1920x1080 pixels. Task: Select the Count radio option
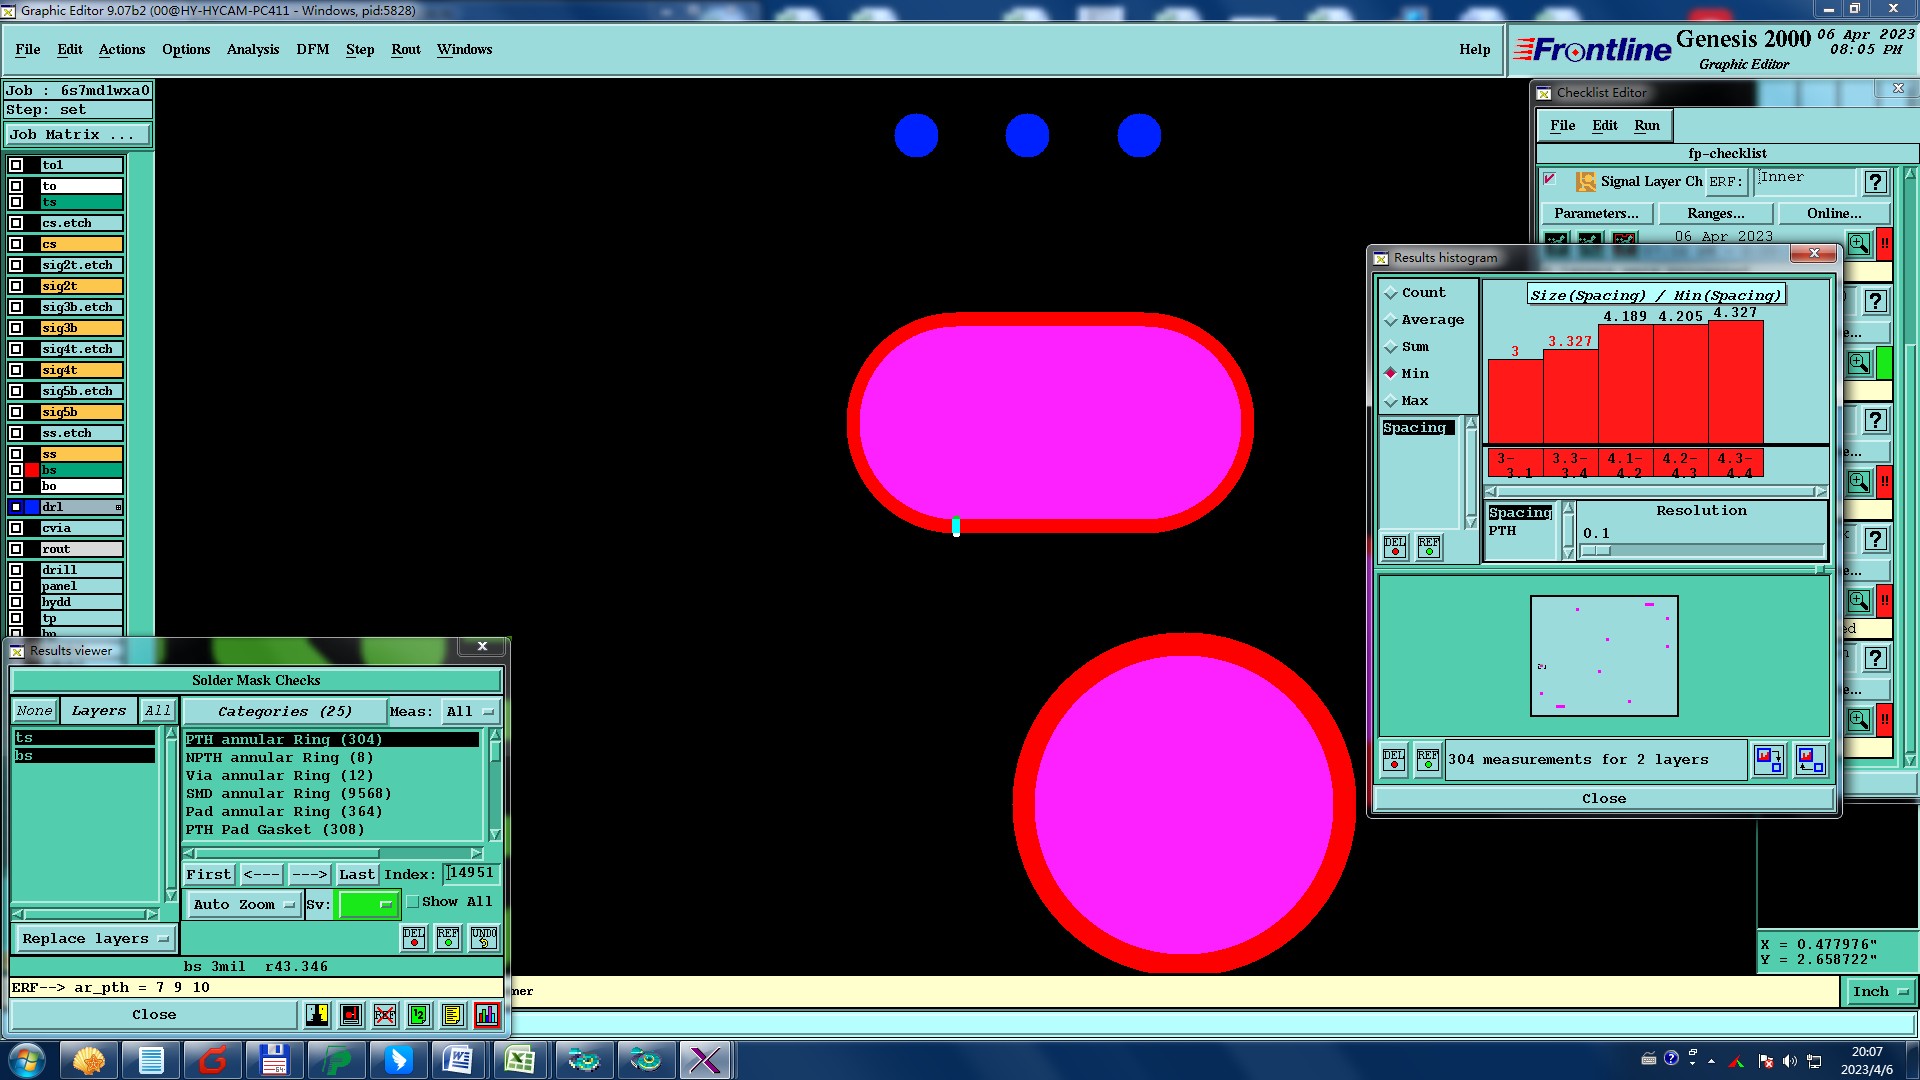[x=1390, y=292]
